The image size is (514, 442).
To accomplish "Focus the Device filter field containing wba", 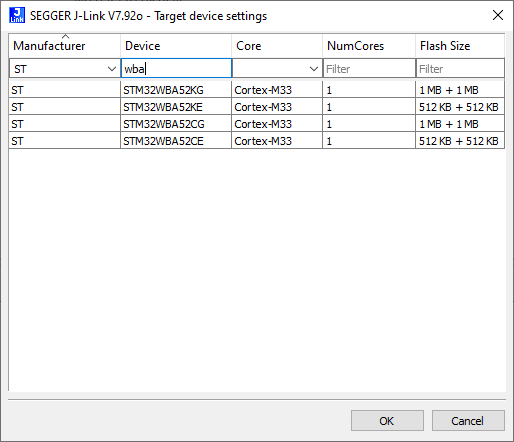I will coord(176,69).
